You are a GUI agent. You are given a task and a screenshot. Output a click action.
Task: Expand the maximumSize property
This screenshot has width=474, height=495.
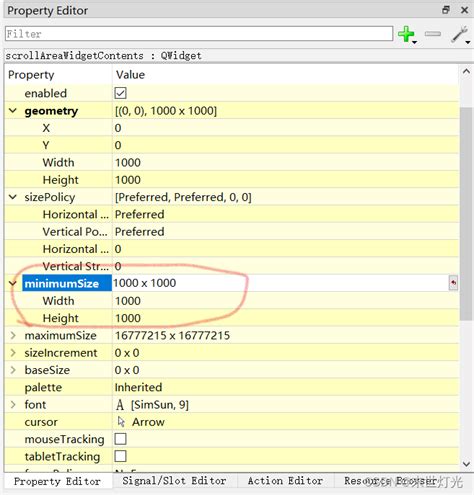click(x=13, y=335)
